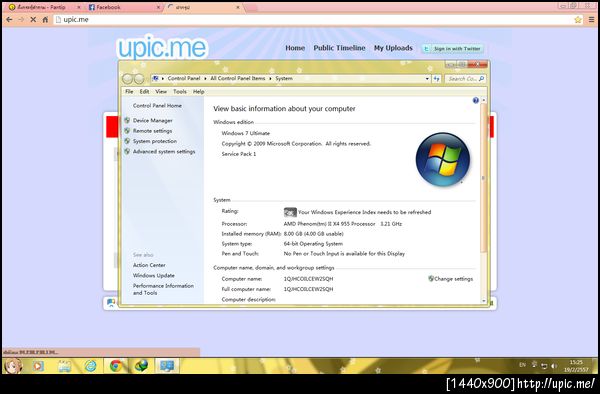
Task: Open the Chrome hamburger menu
Action: click(x=592, y=20)
